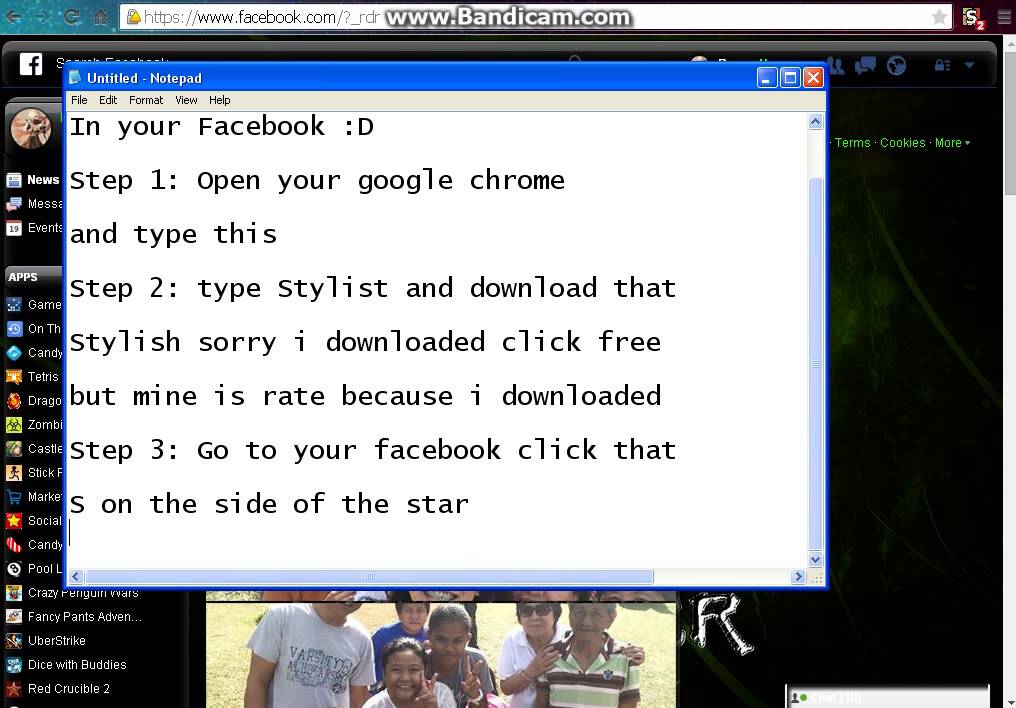
Task: Click the Games app icon in sidebar
Action: pos(14,304)
